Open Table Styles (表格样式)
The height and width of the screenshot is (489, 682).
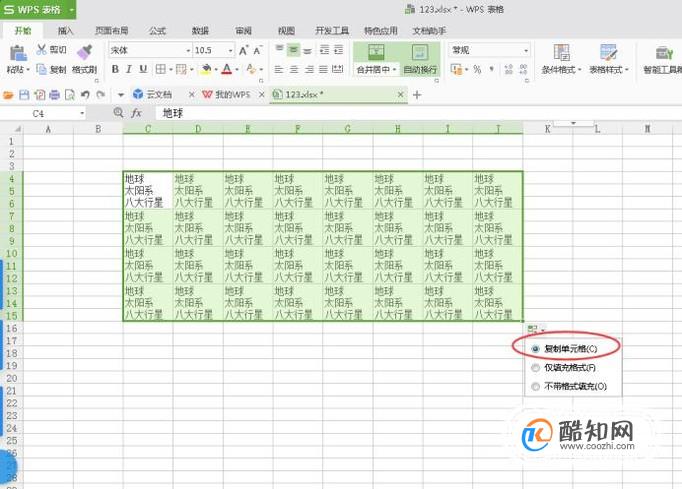click(x=609, y=59)
